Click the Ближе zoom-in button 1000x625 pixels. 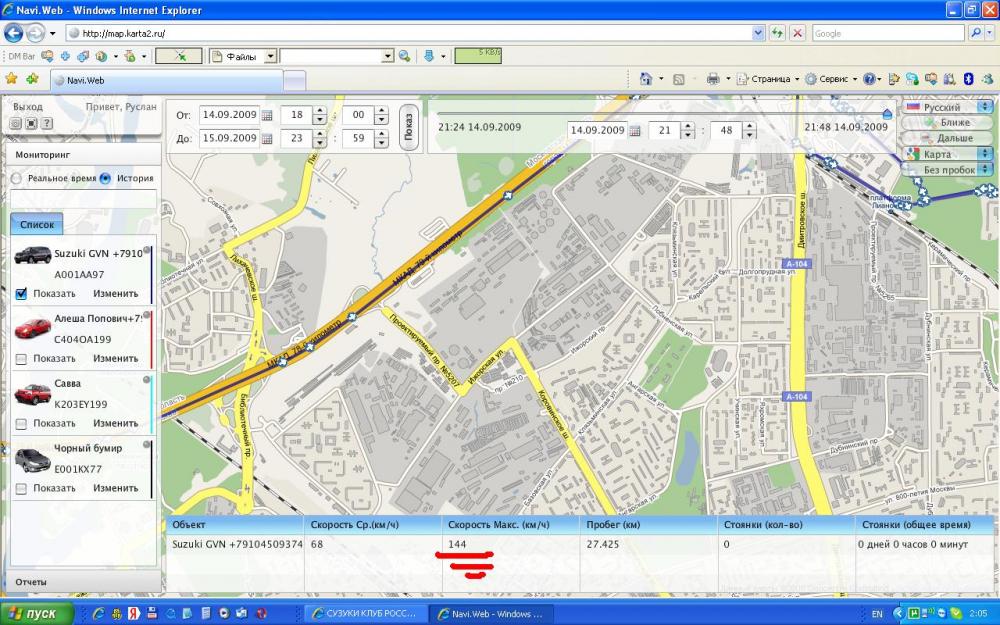947,123
